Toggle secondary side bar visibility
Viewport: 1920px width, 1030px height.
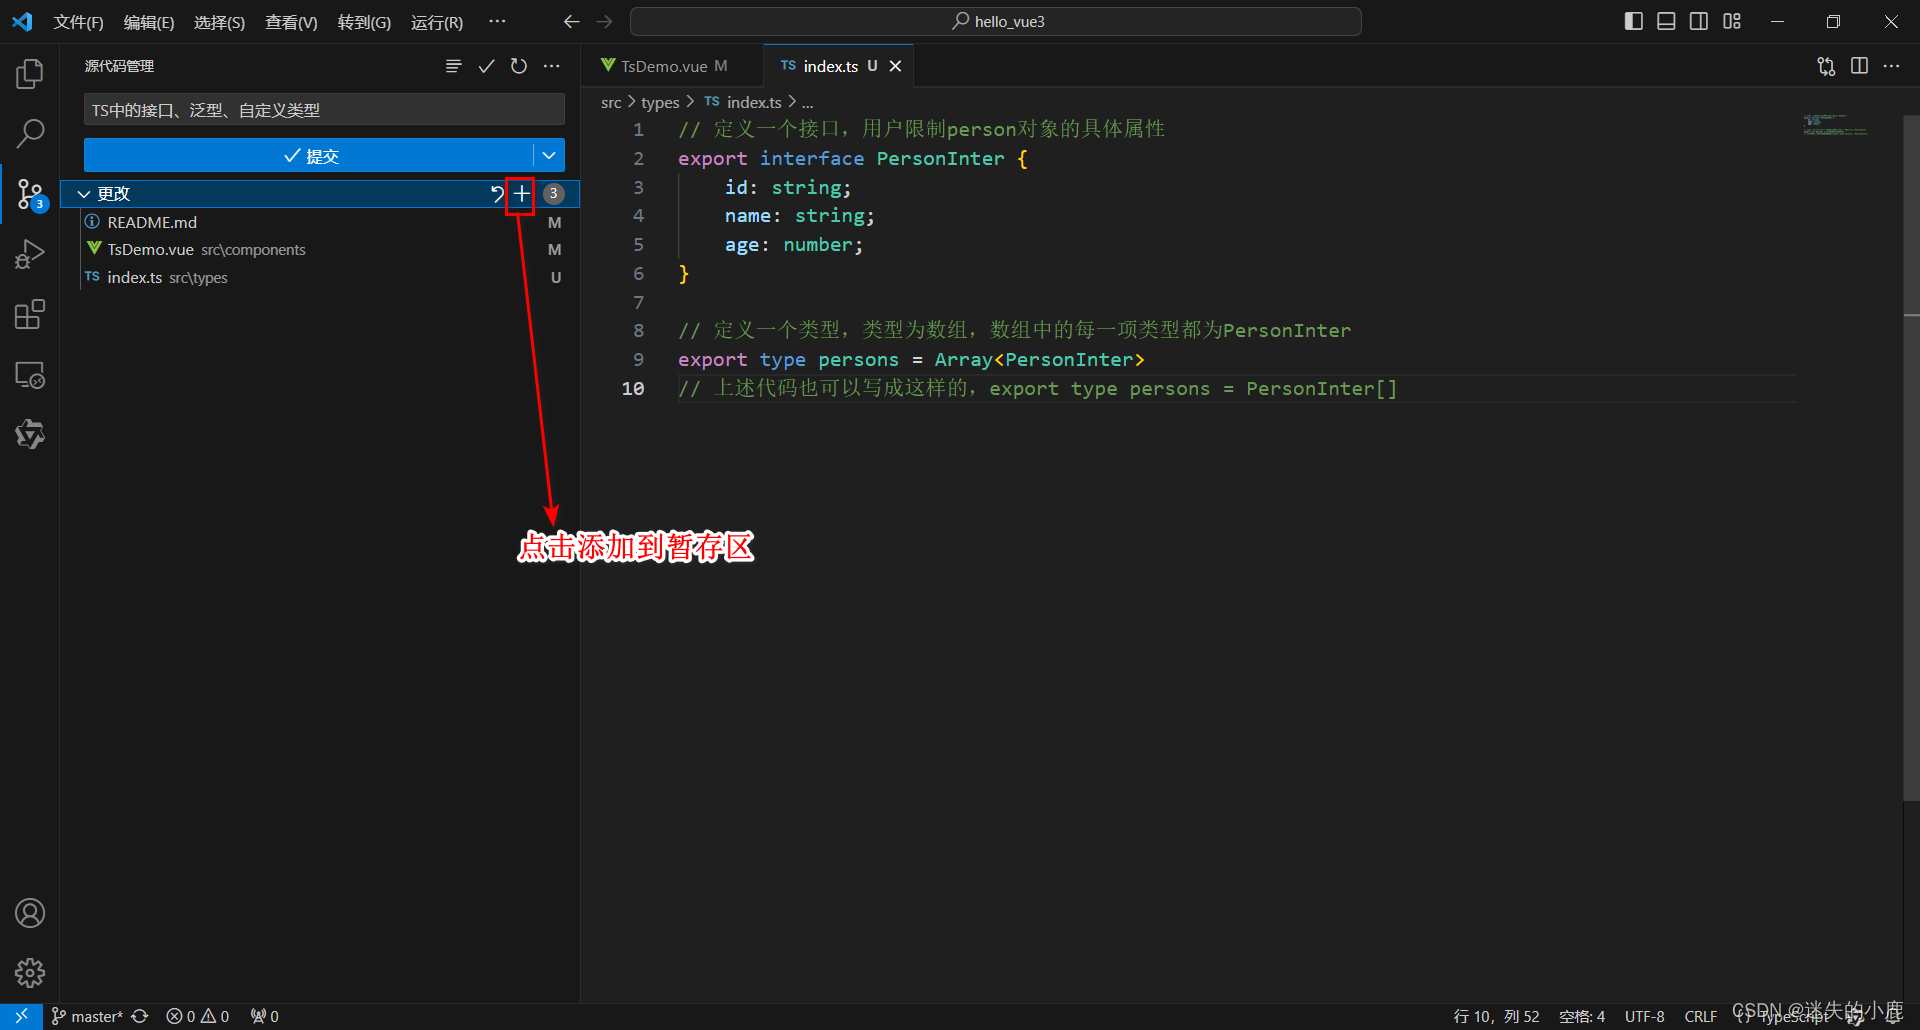(x=1699, y=21)
